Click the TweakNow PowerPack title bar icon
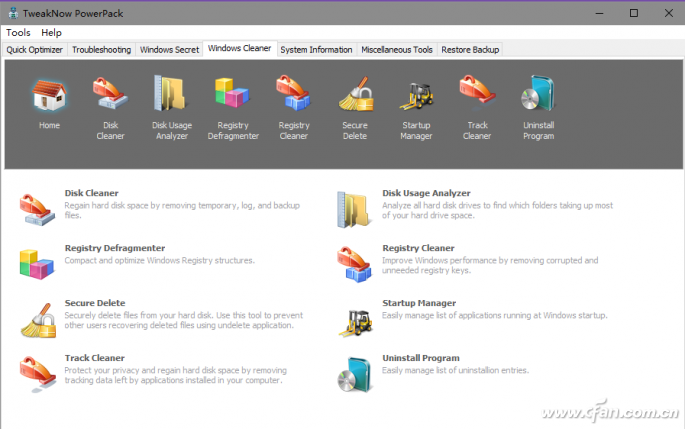This screenshot has width=685, height=429. click(13, 13)
